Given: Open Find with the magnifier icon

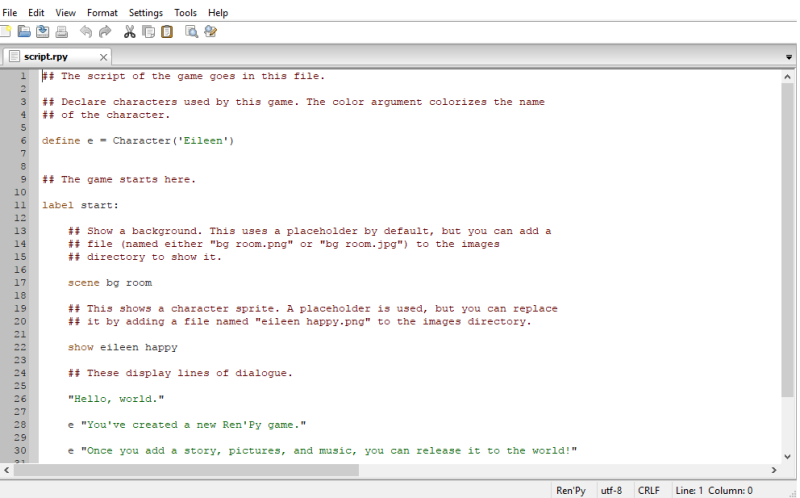Looking at the screenshot, I should pyautogui.click(x=191, y=32).
